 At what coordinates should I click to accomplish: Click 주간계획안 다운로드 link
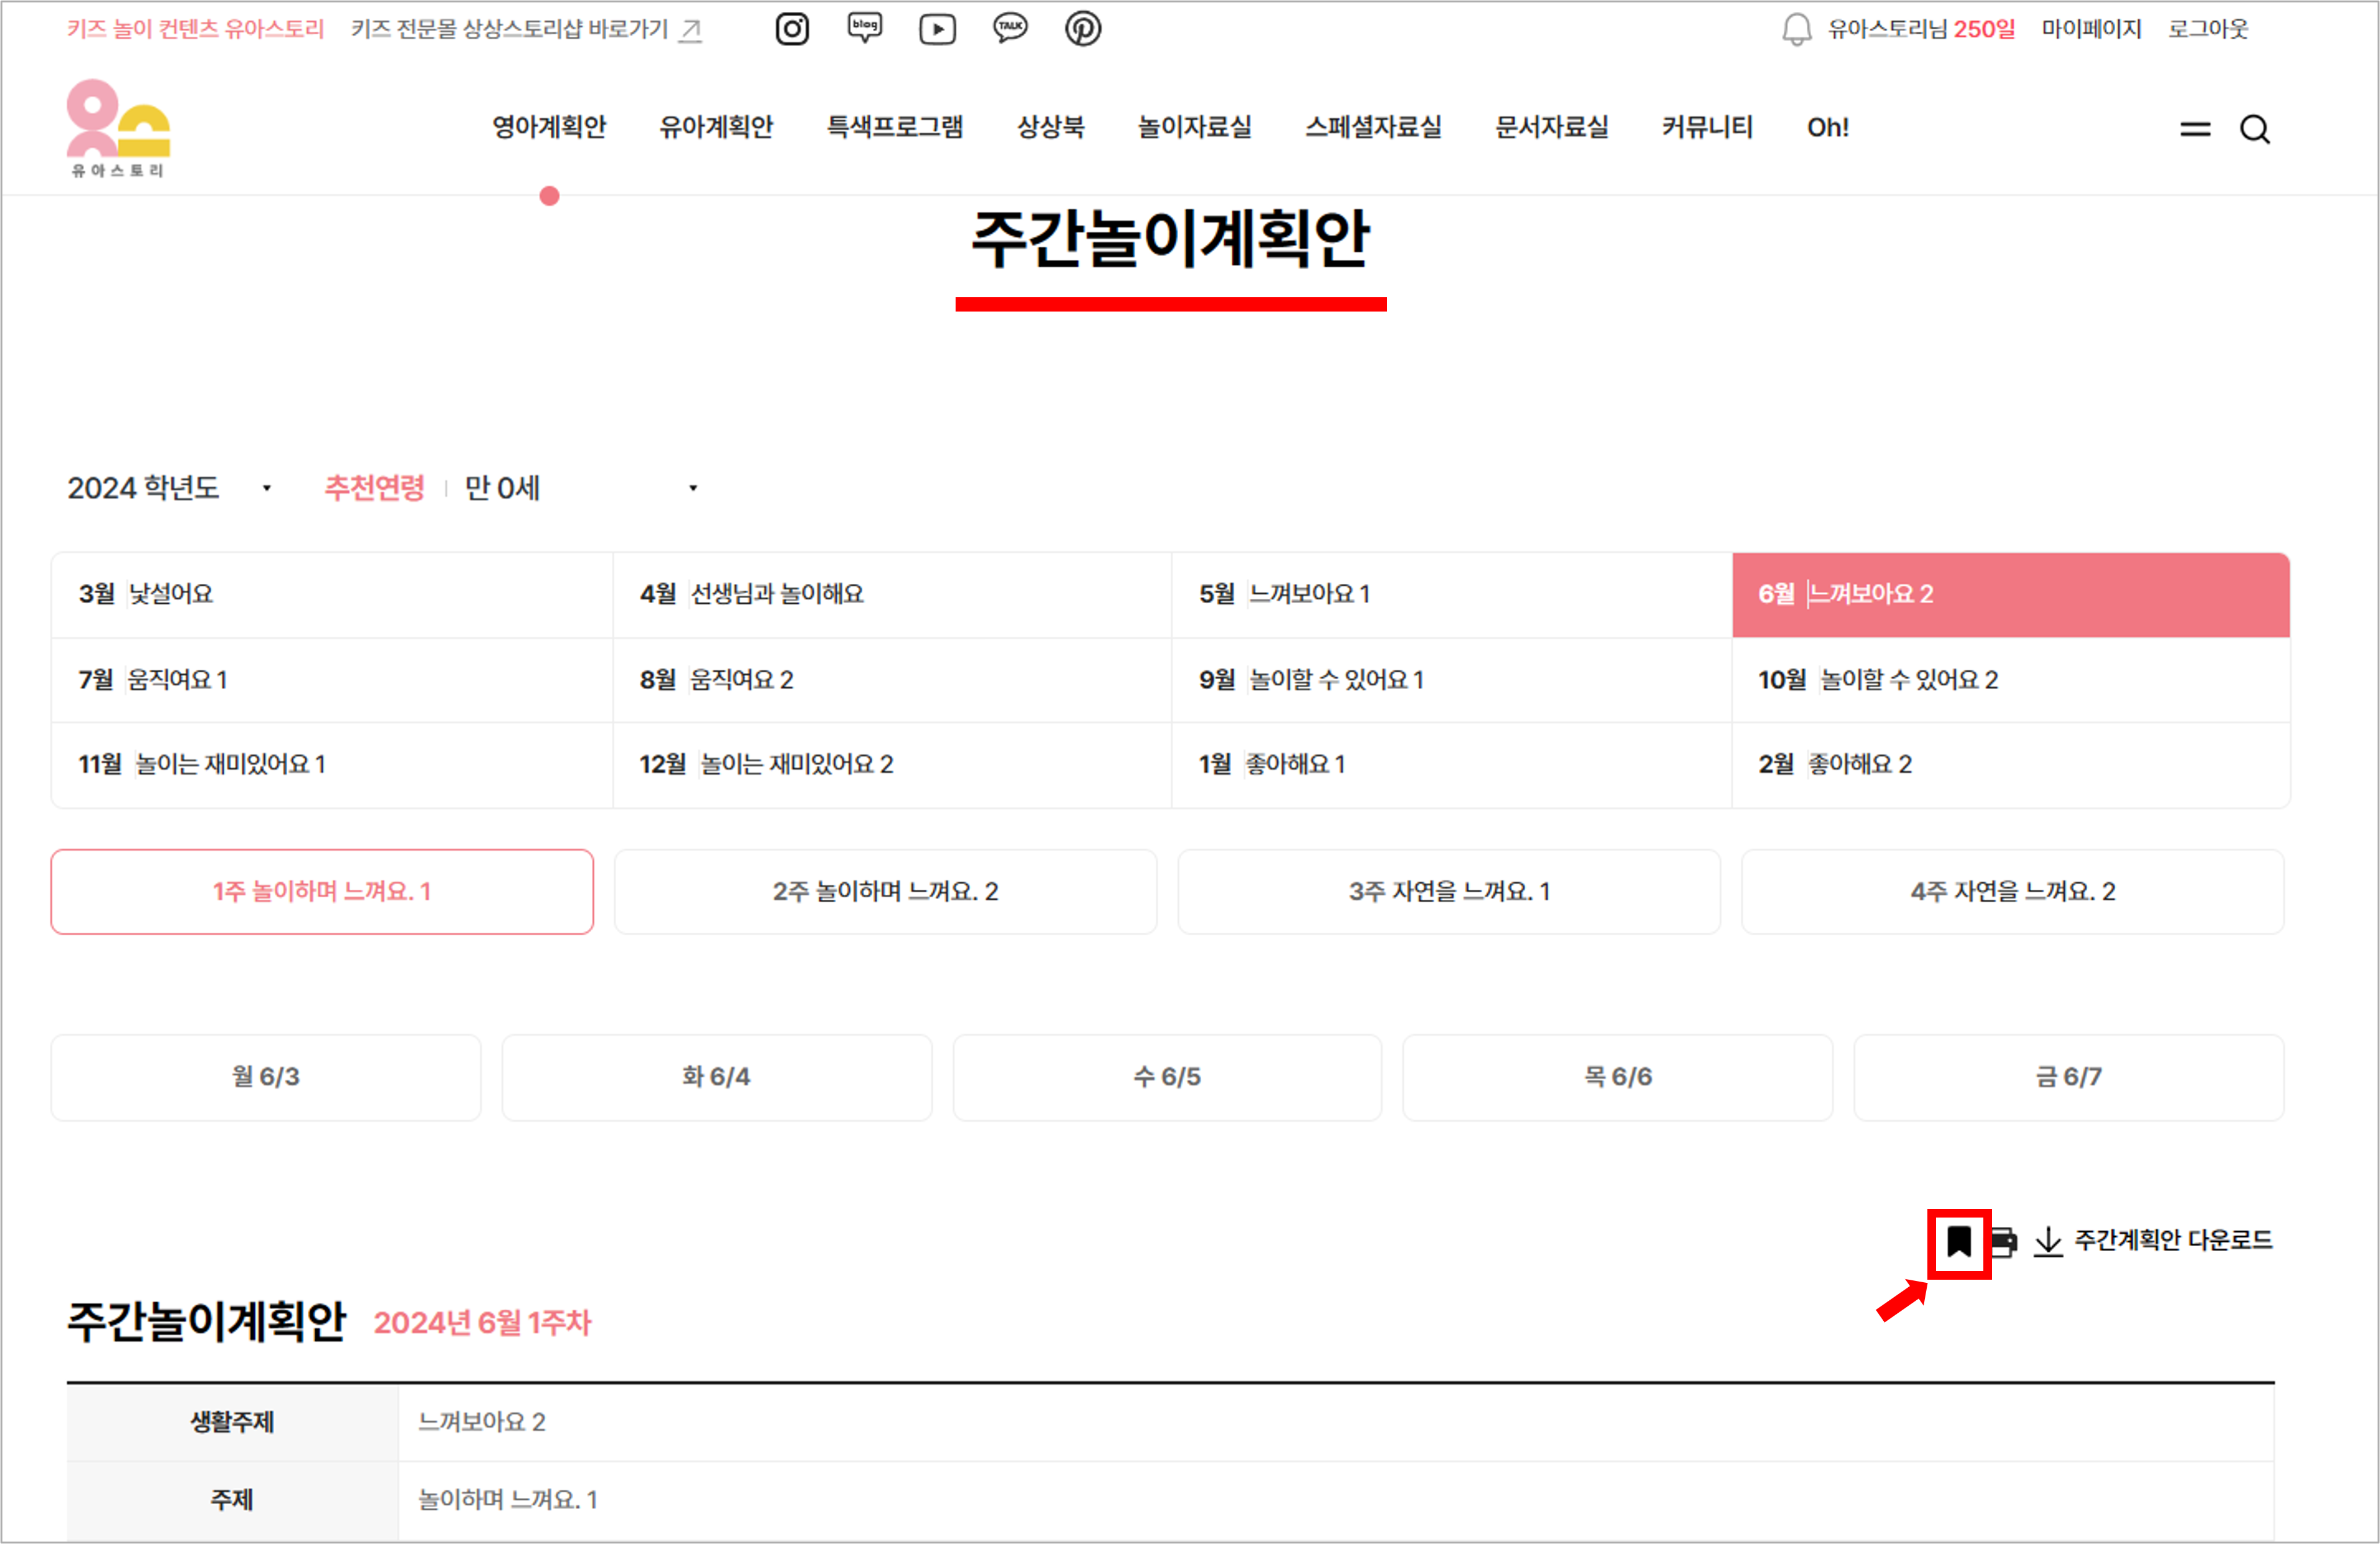tap(2174, 1241)
